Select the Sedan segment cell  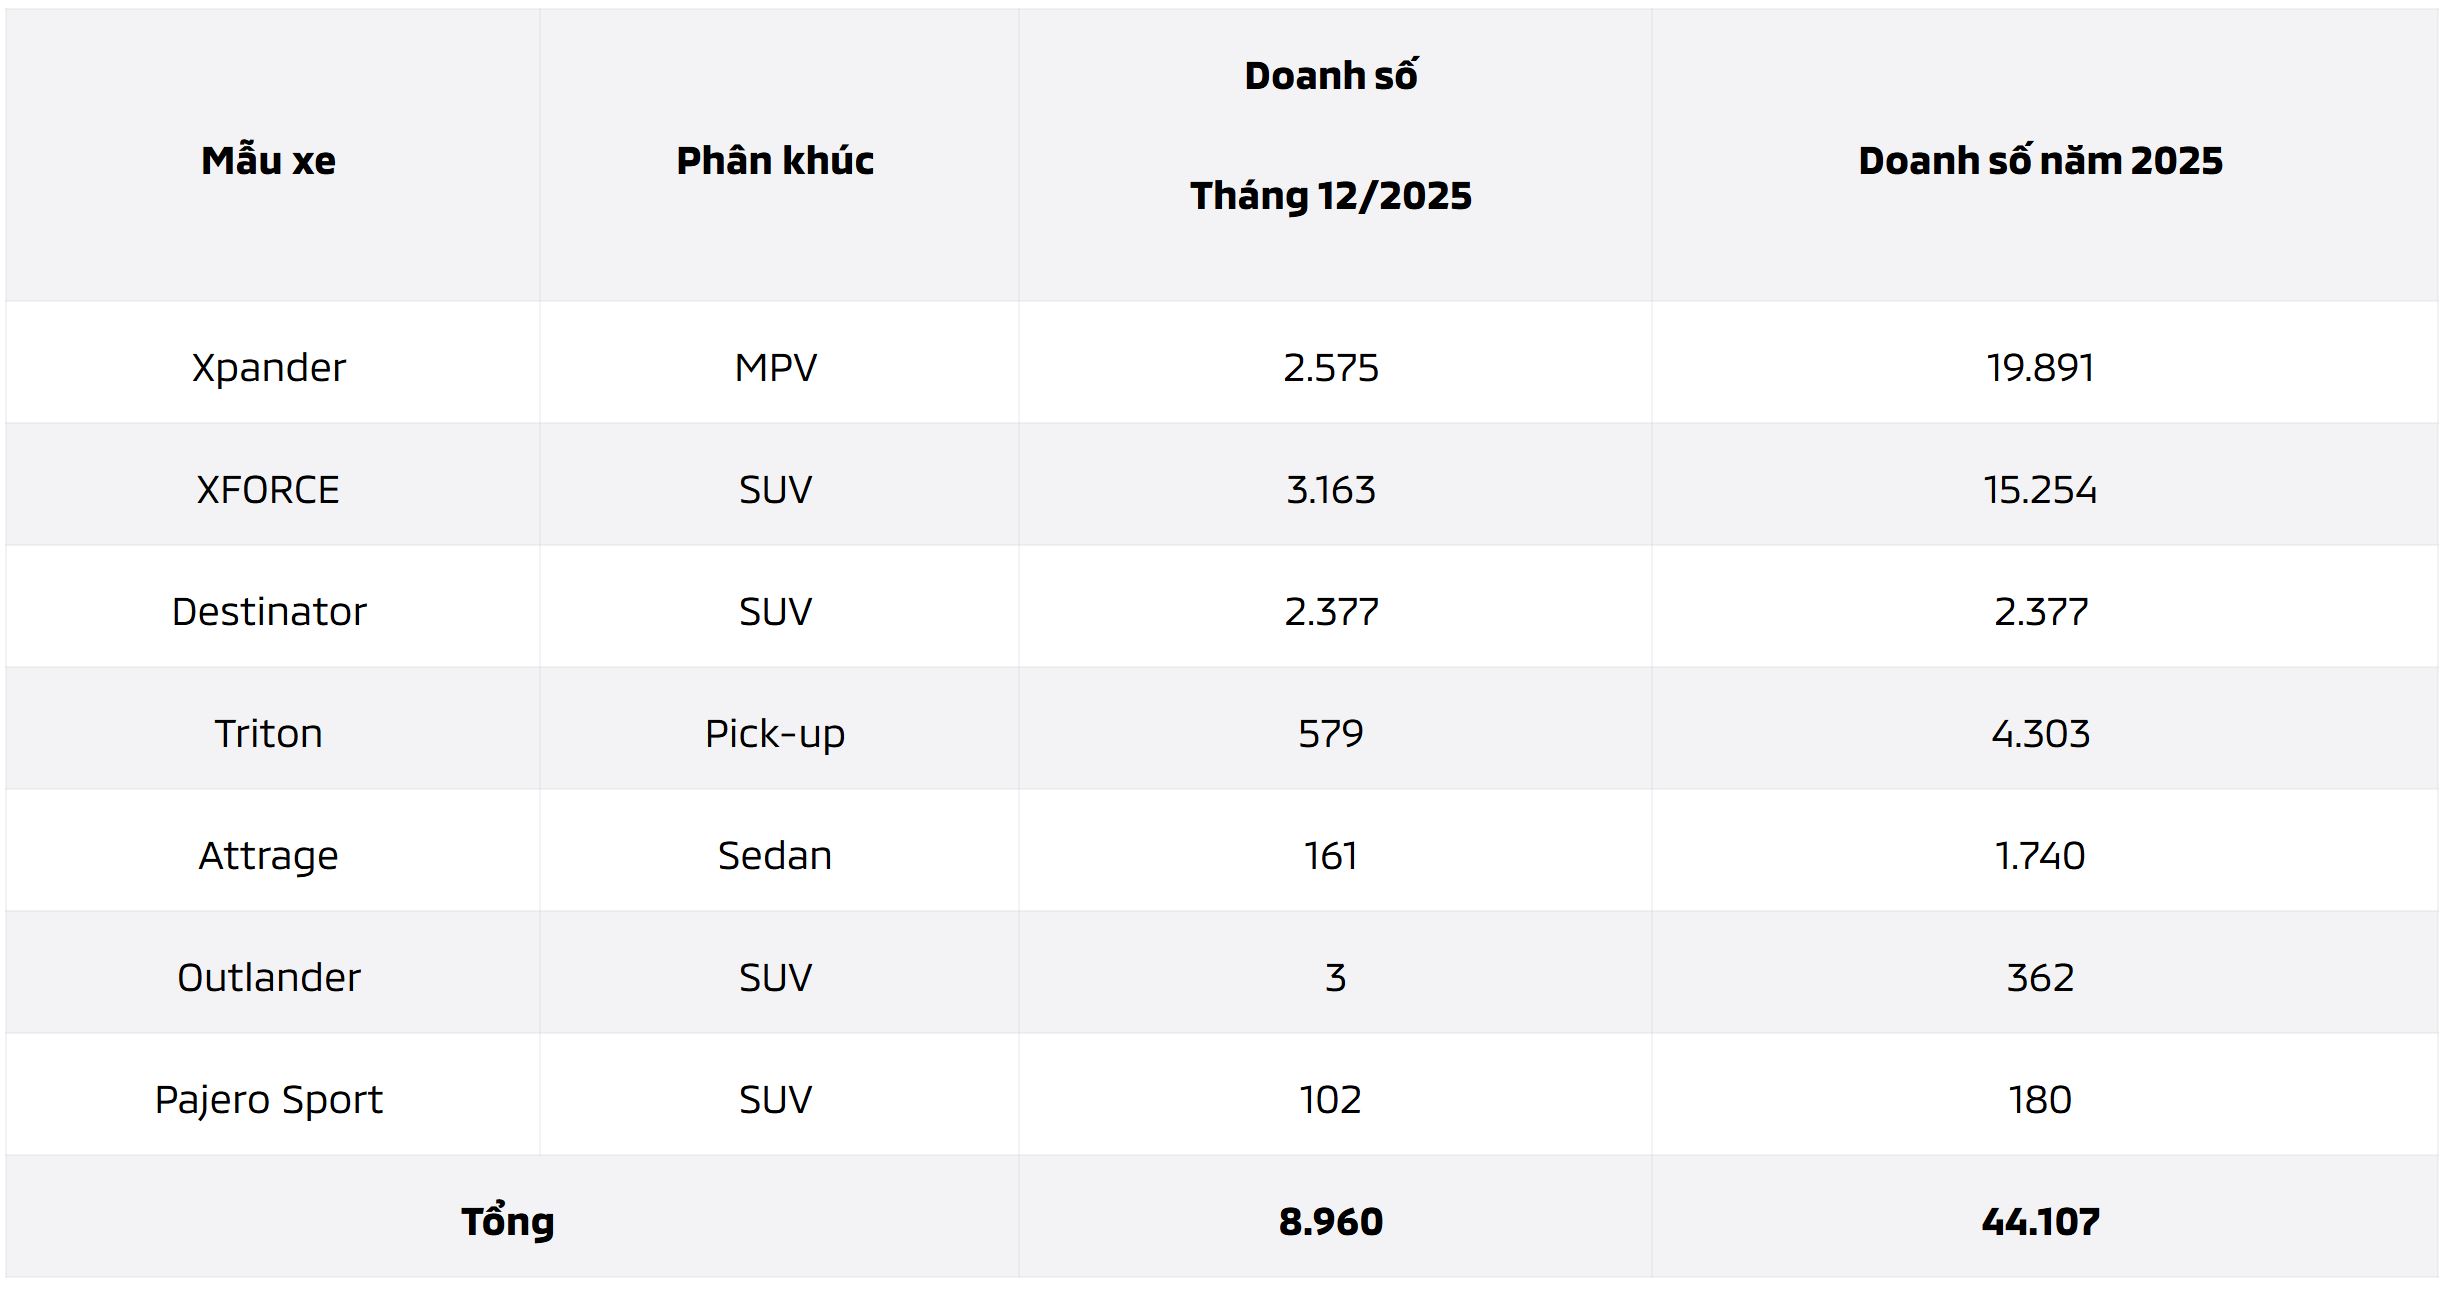[x=775, y=855]
